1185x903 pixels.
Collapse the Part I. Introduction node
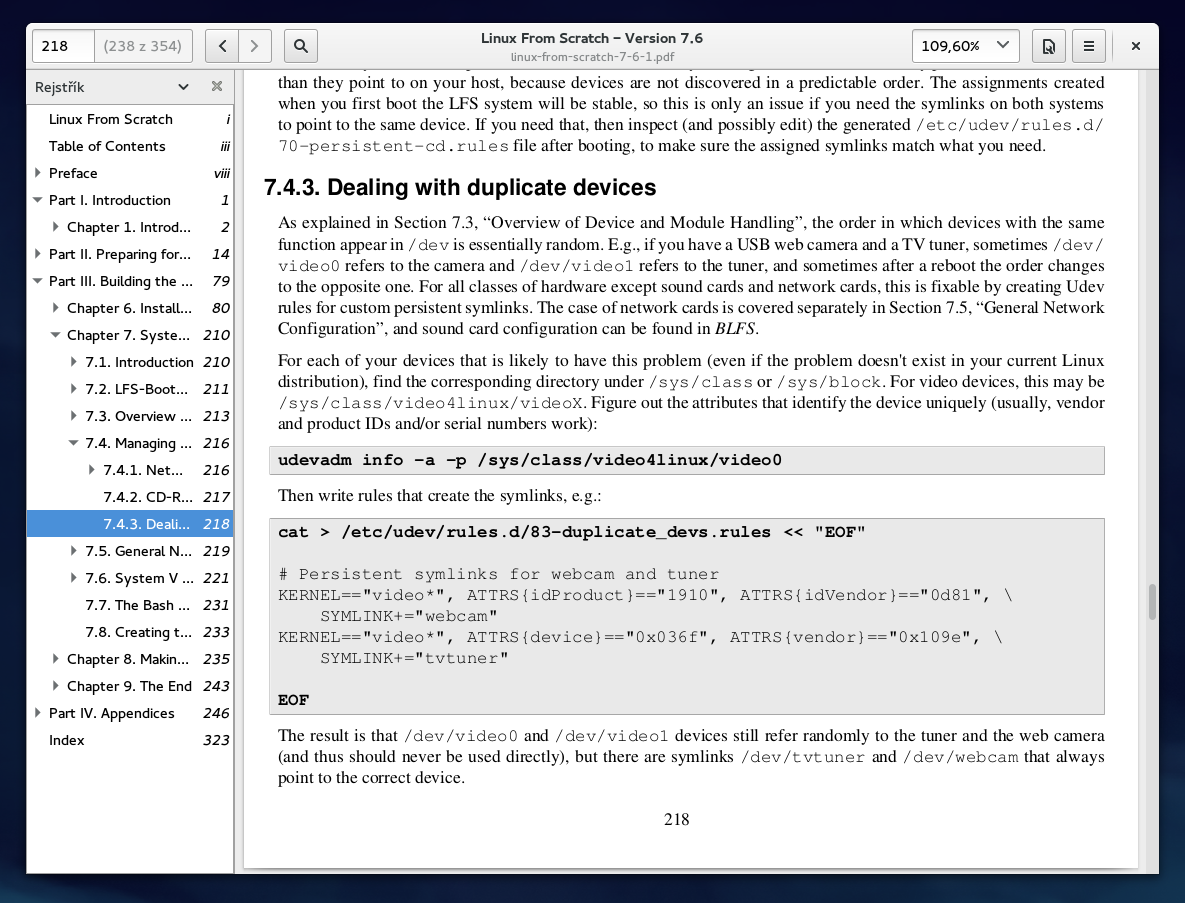[38, 200]
